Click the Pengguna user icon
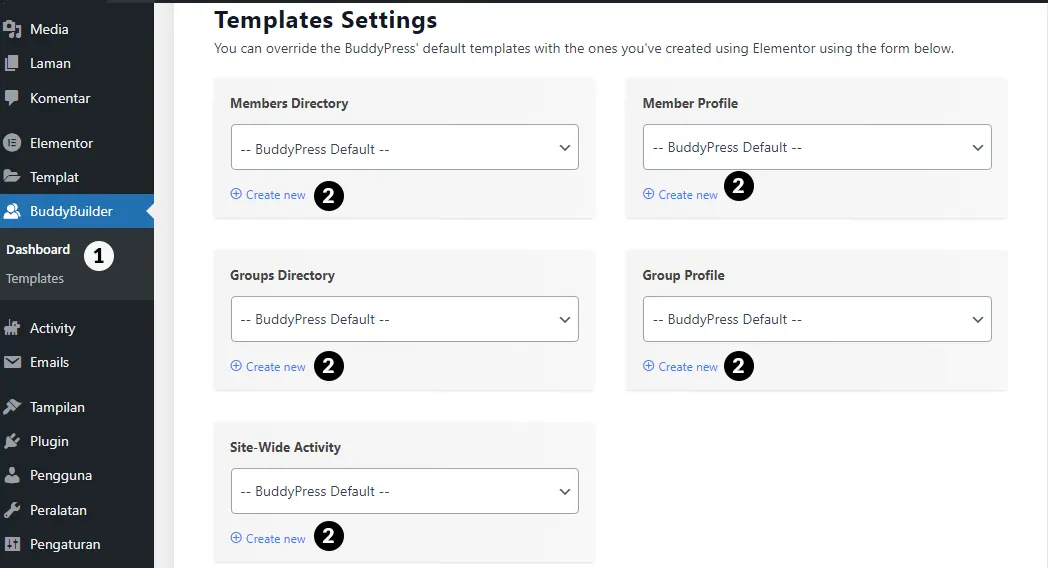Screen dimensions: 1048x568 click(12, 475)
